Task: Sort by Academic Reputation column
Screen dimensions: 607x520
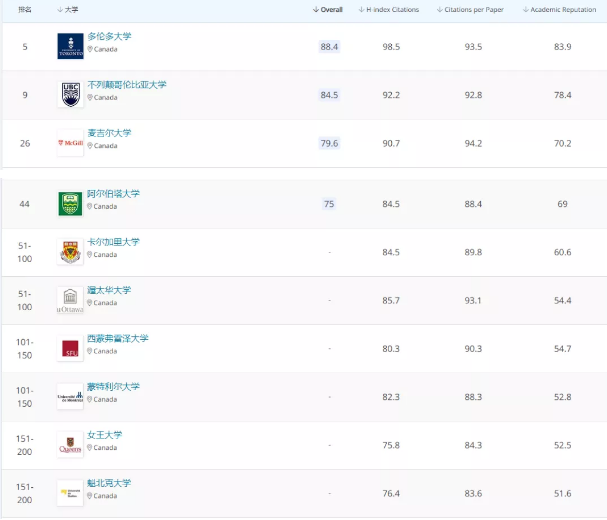Action: [559, 10]
